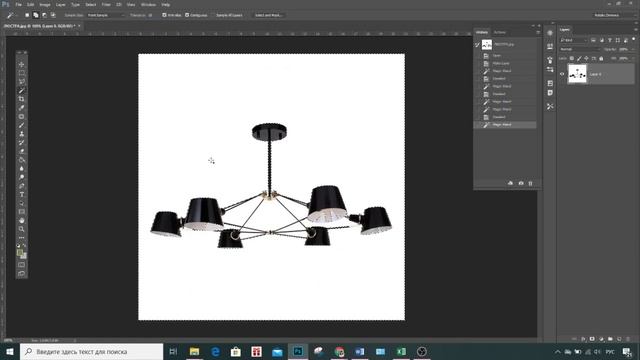
Task: Open the Sample Size dropdown
Action: pos(105,15)
